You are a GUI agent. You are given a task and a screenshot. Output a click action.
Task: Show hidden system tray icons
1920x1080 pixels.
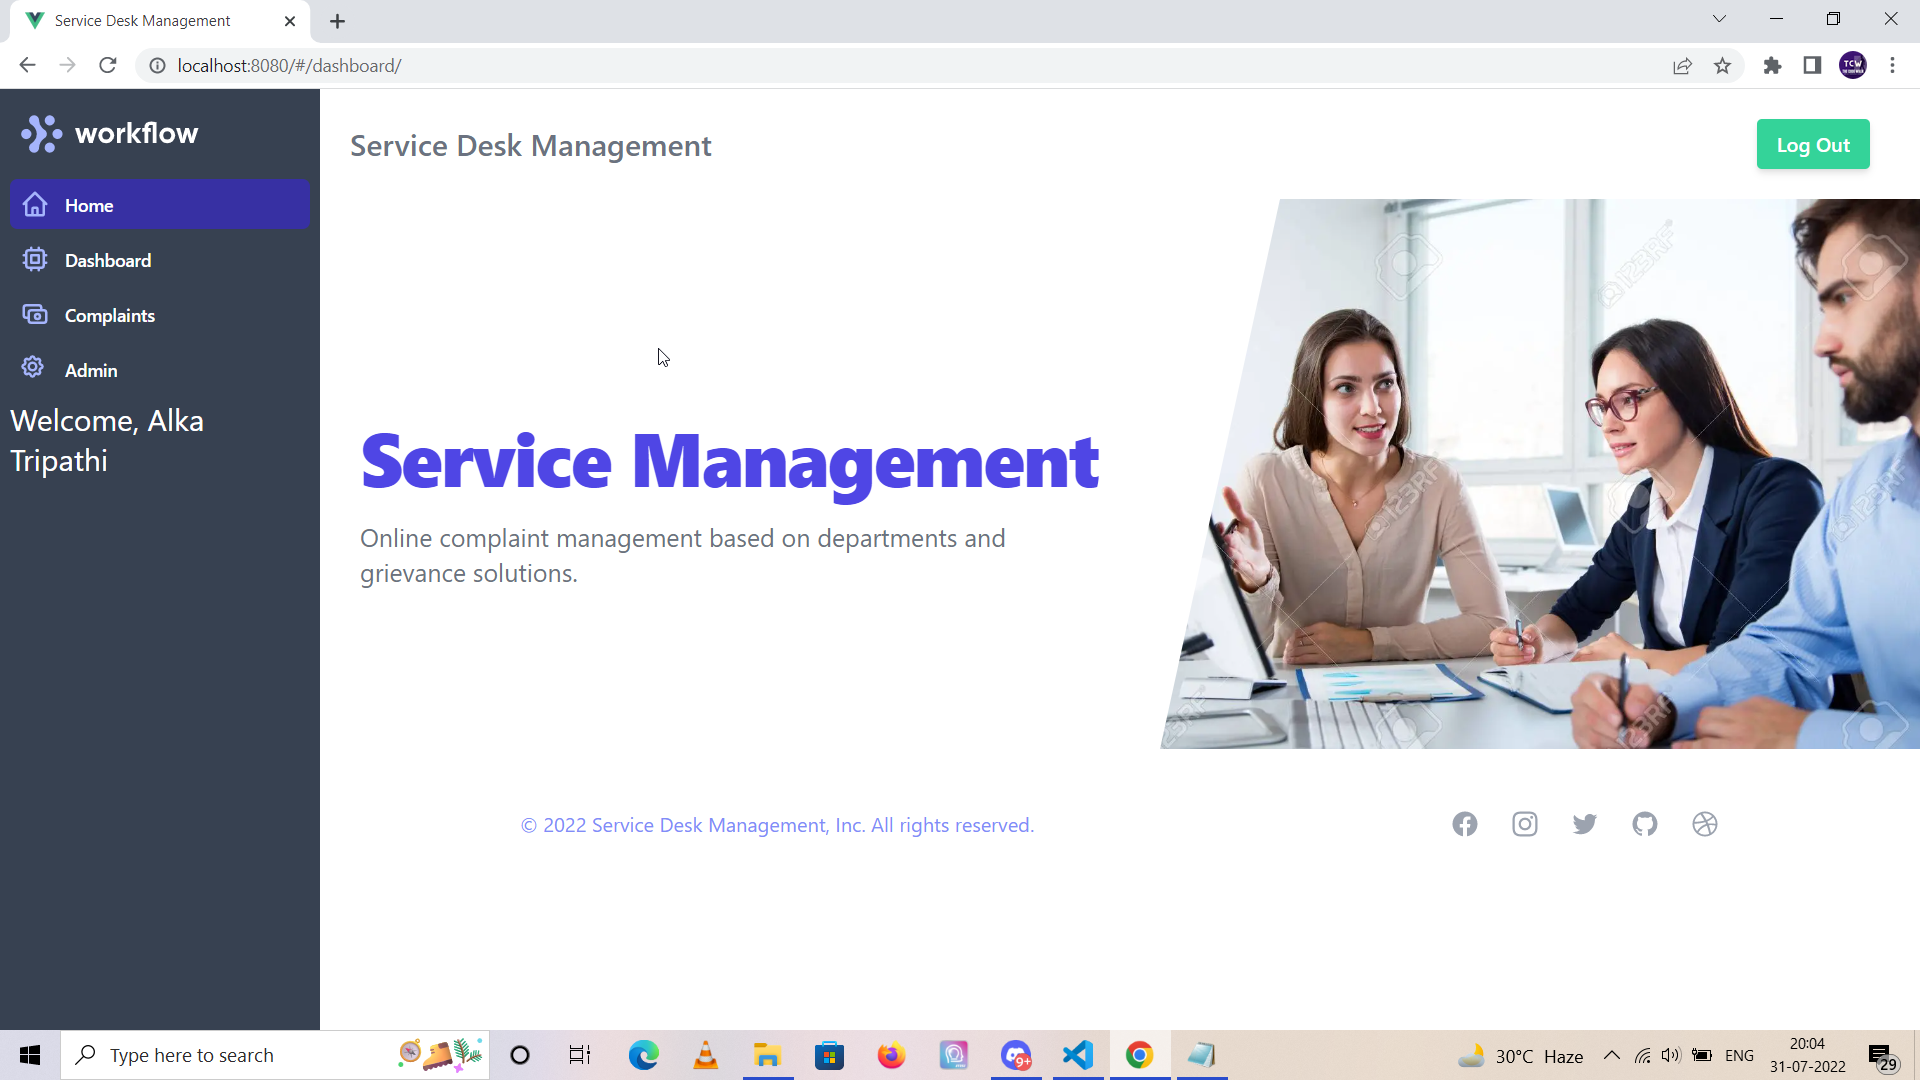click(1612, 1055)
